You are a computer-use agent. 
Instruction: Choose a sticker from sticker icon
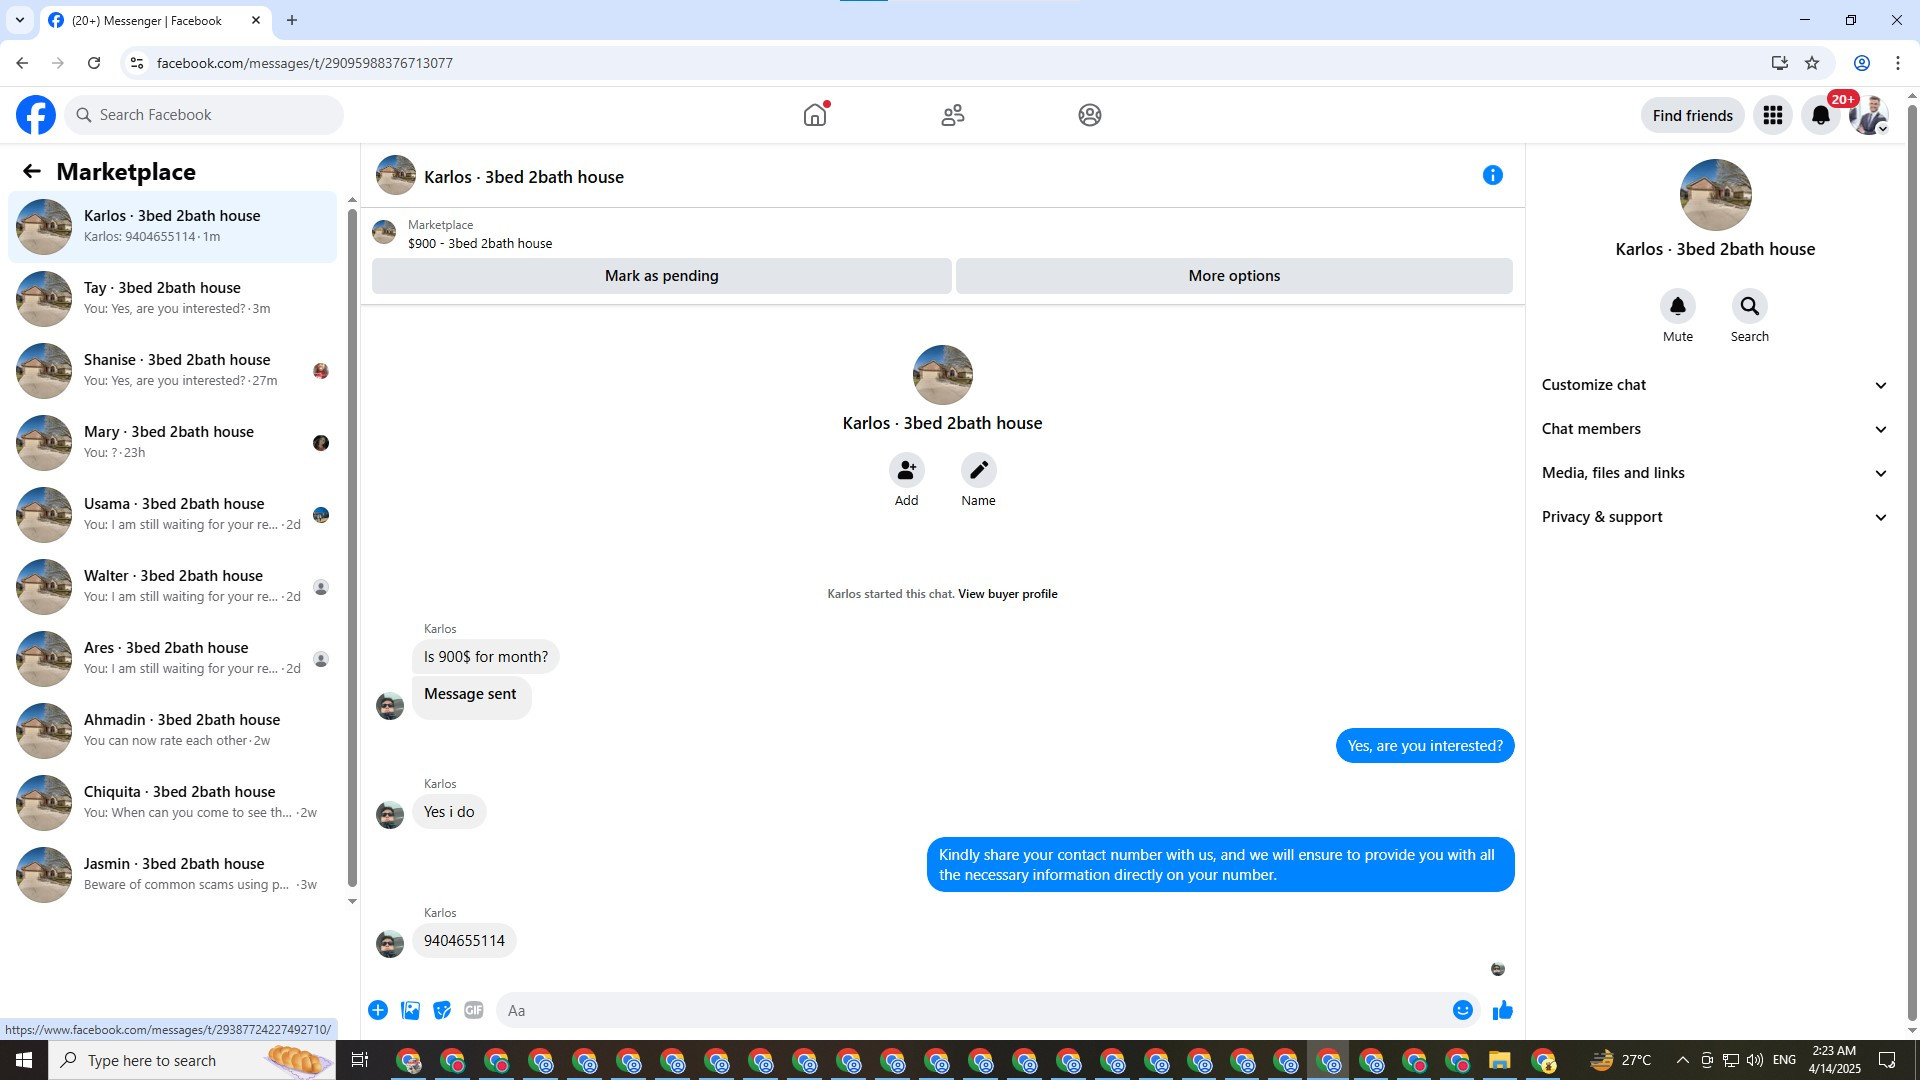click(x=442, y=1010)
